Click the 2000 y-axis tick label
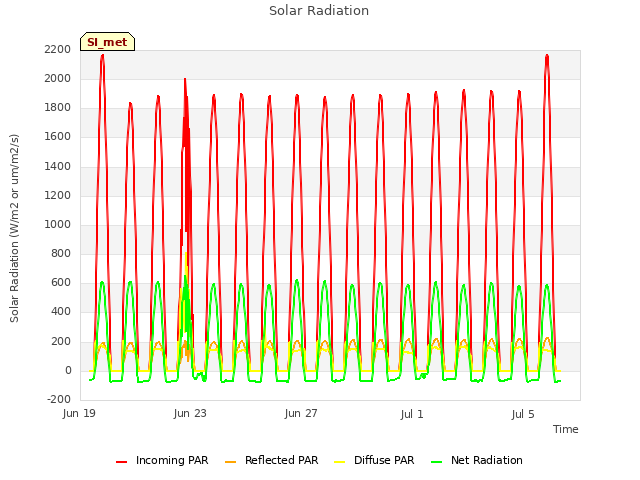Image resolution: width=640 pixels, height=480 pixels. coord(58,79)
